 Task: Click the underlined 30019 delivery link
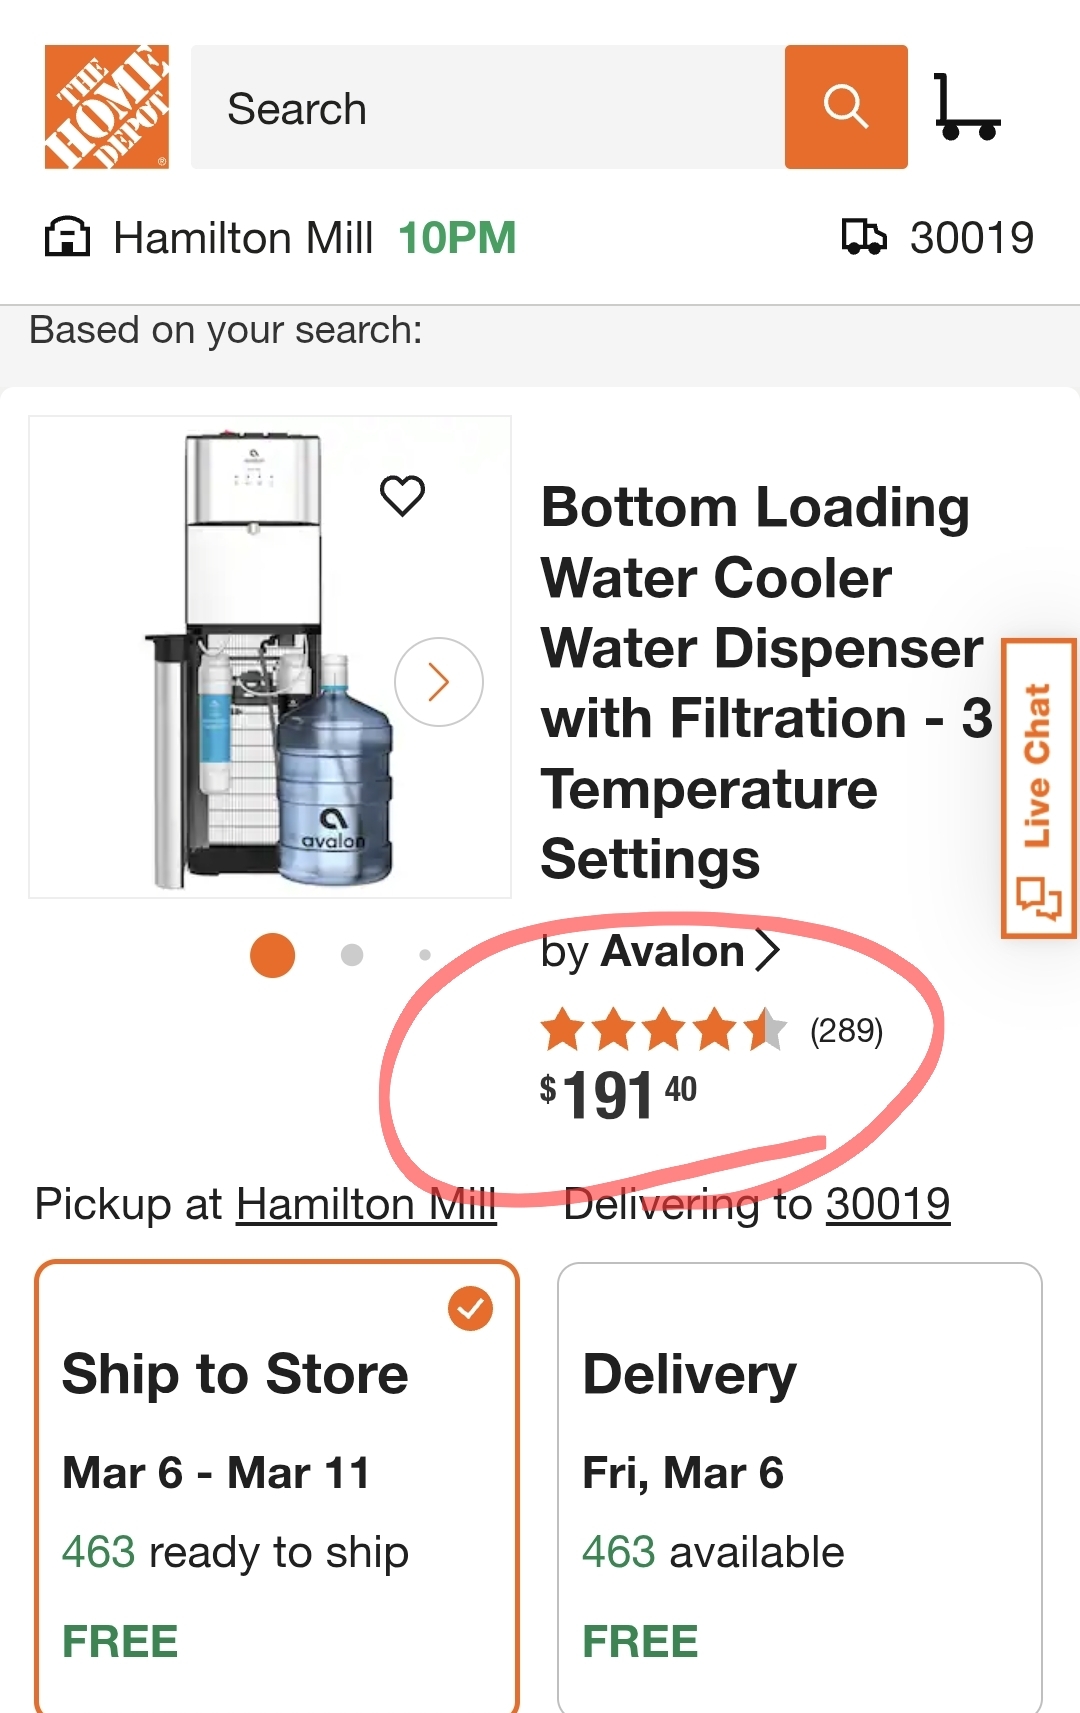pos(887,1204)
